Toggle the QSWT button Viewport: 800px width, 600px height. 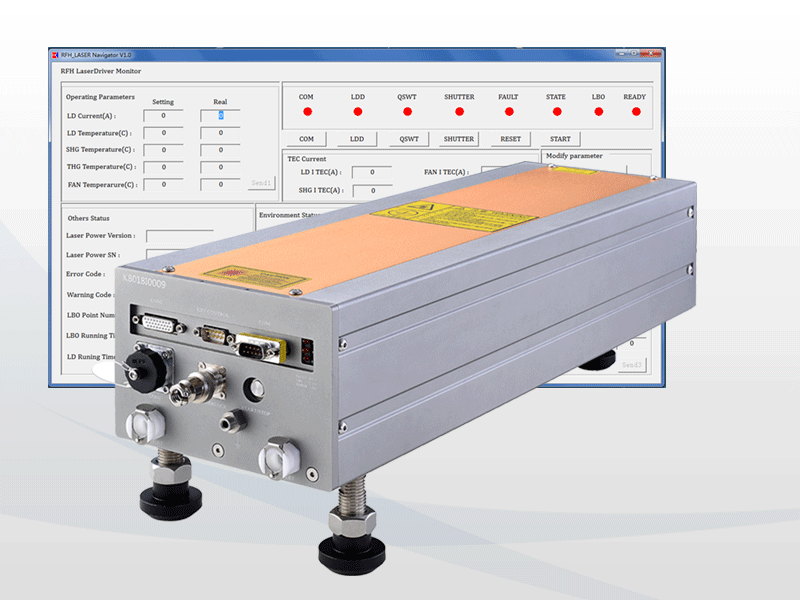(x=409, y=139)
